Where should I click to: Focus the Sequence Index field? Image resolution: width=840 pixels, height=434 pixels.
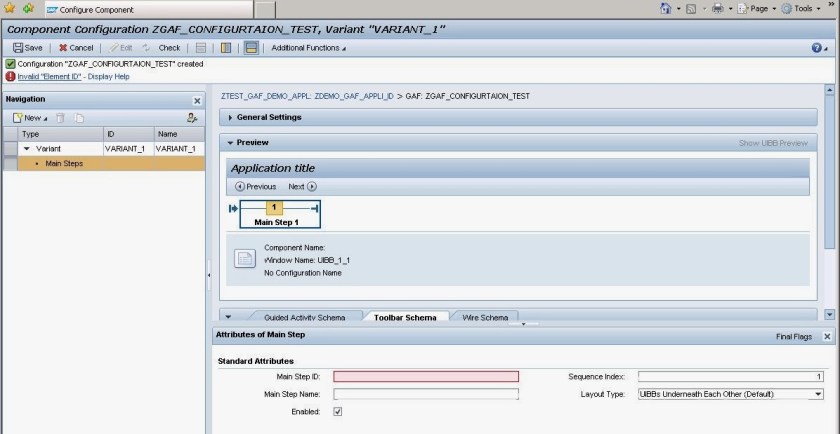click(730, 377)
